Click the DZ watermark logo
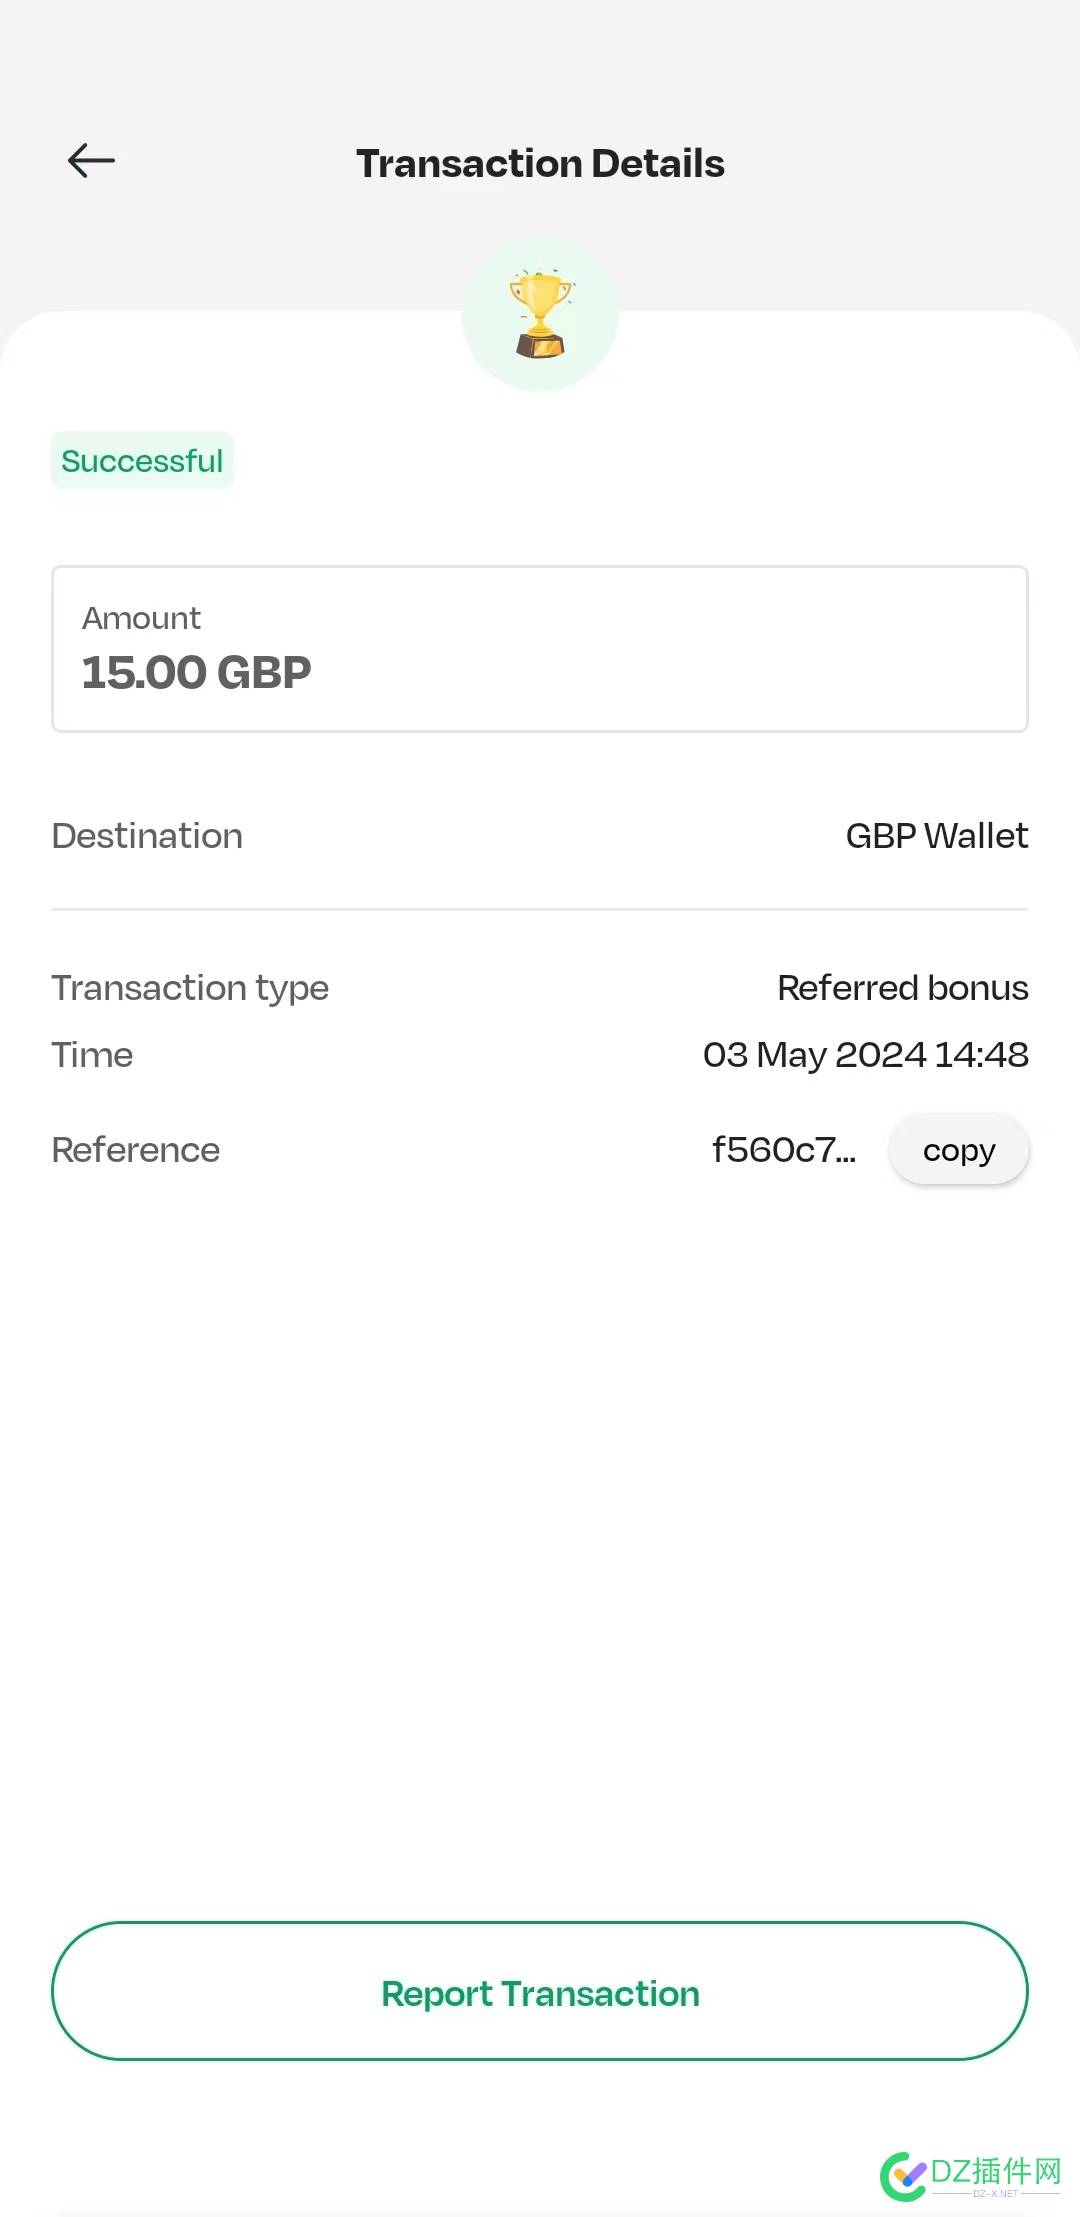Image resolution: width=1080 pixels, height=2217 pixels. click(904, 2177)
